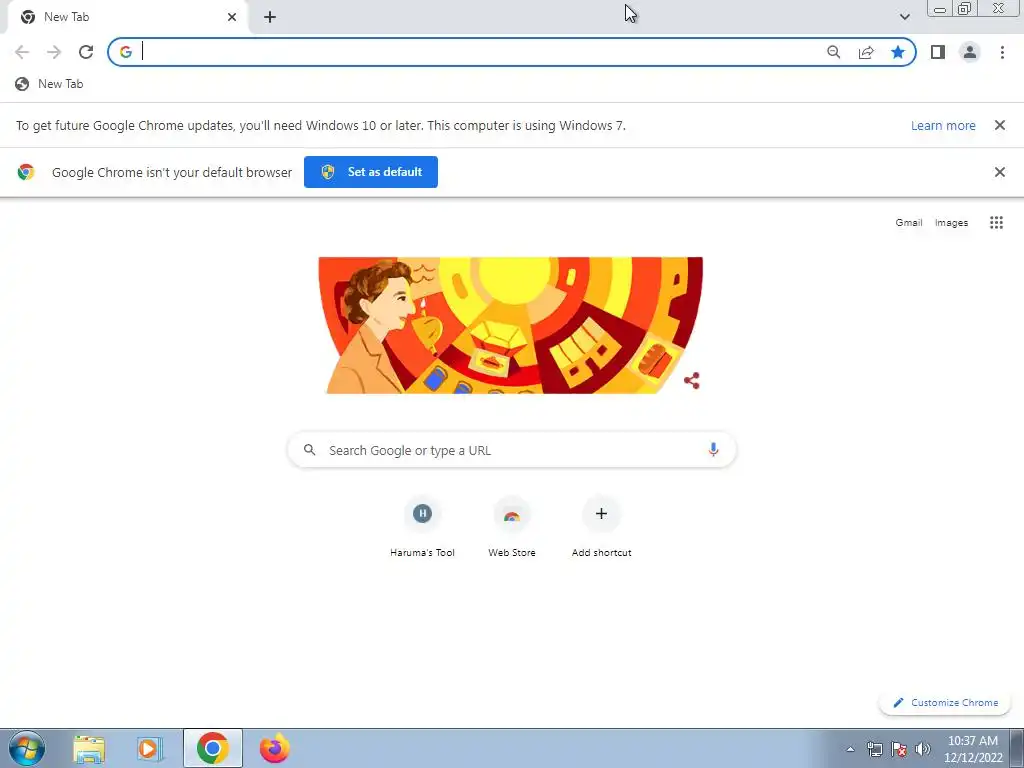Go forward using the forward arrow
The width and height of the screenshot is (1024, 768).
pyautogui.click(x=54, y=52)
